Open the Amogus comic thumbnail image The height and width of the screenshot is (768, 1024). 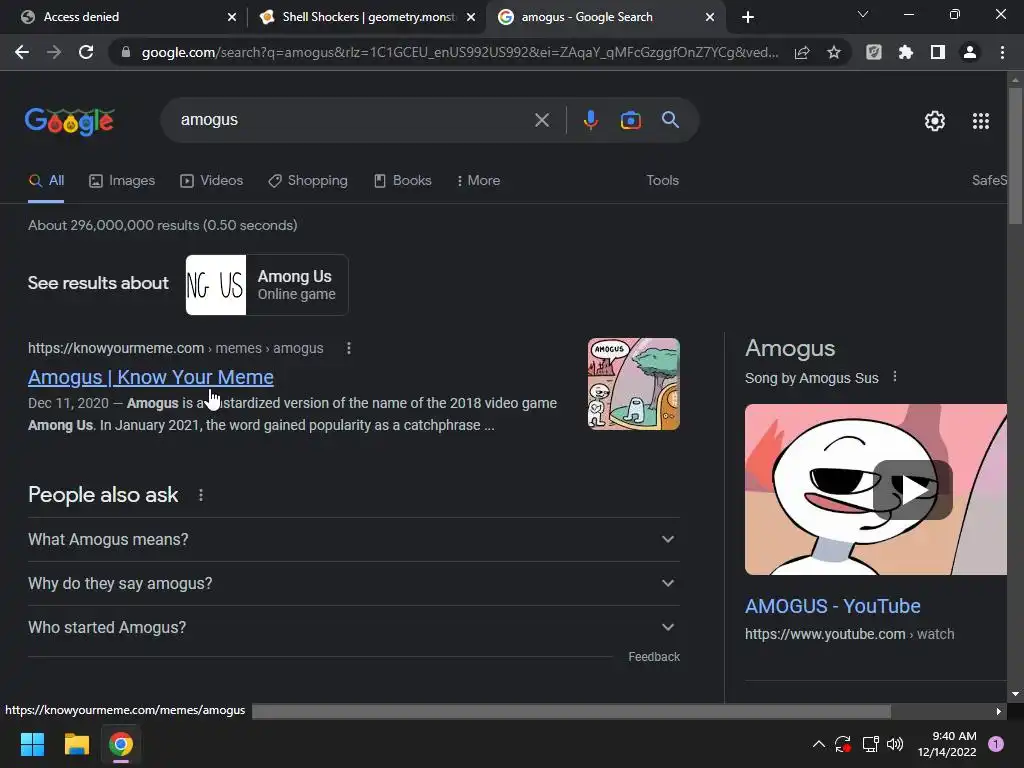[x=633, y=384]
